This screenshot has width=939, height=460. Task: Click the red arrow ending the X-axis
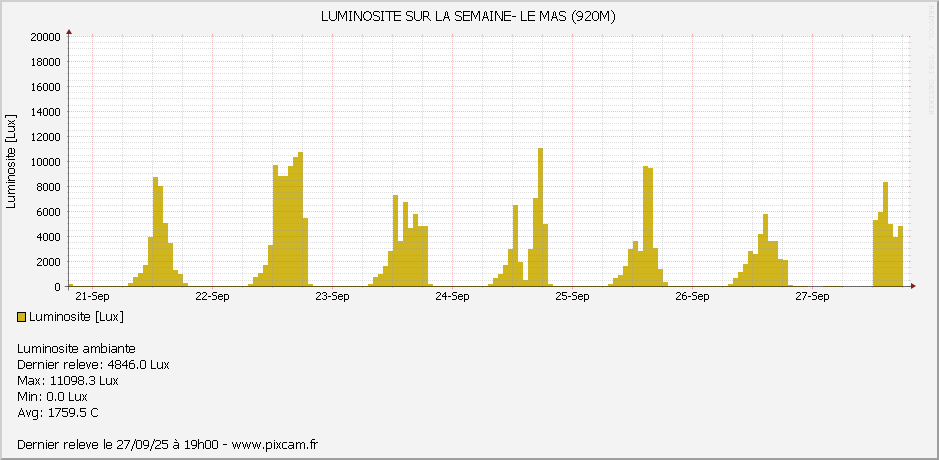click(912, 286)
